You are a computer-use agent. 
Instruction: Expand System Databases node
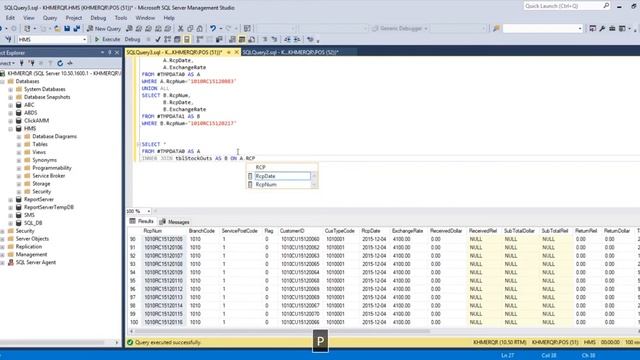tap(11, 89)
